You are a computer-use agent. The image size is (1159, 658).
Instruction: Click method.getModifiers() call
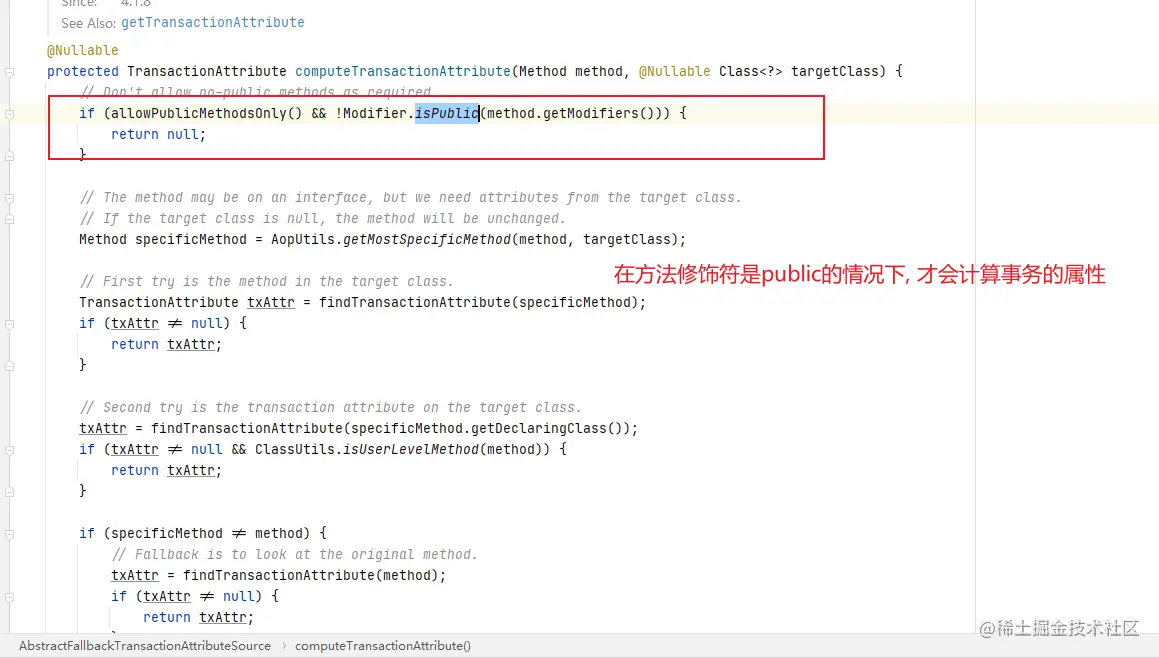pos(574,113)
